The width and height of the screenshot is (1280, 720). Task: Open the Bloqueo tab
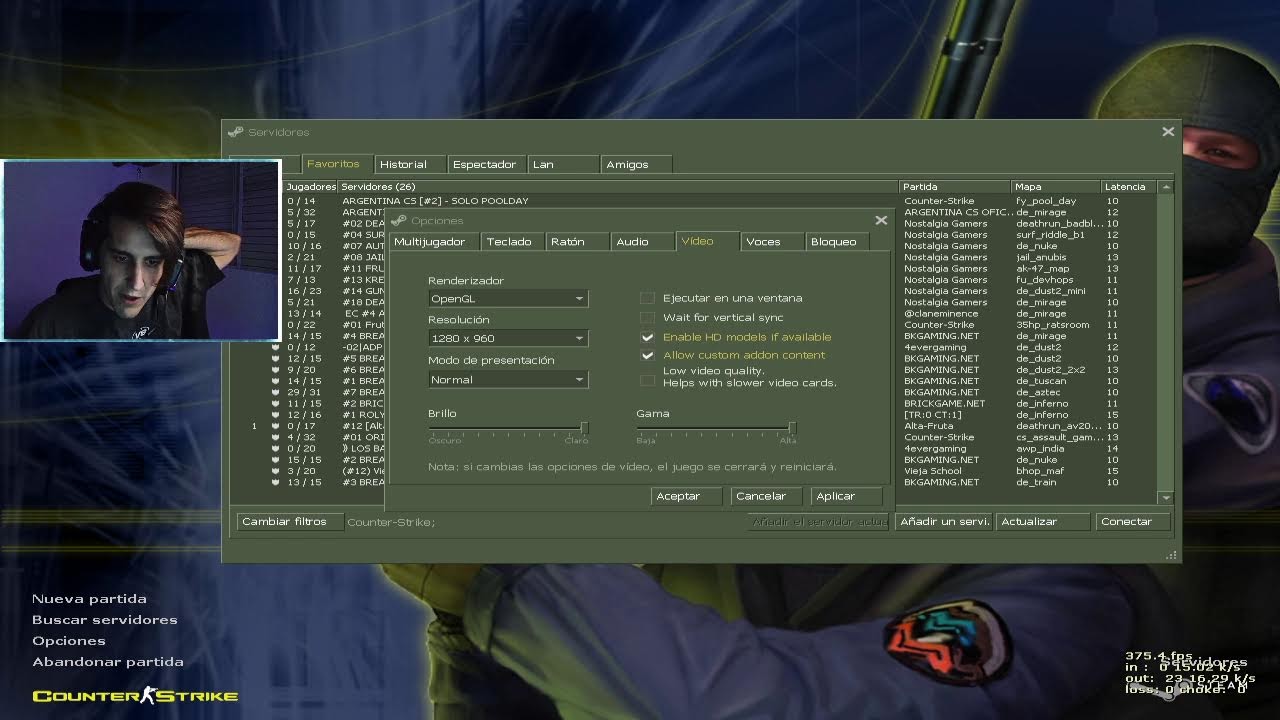click(838, 241)
